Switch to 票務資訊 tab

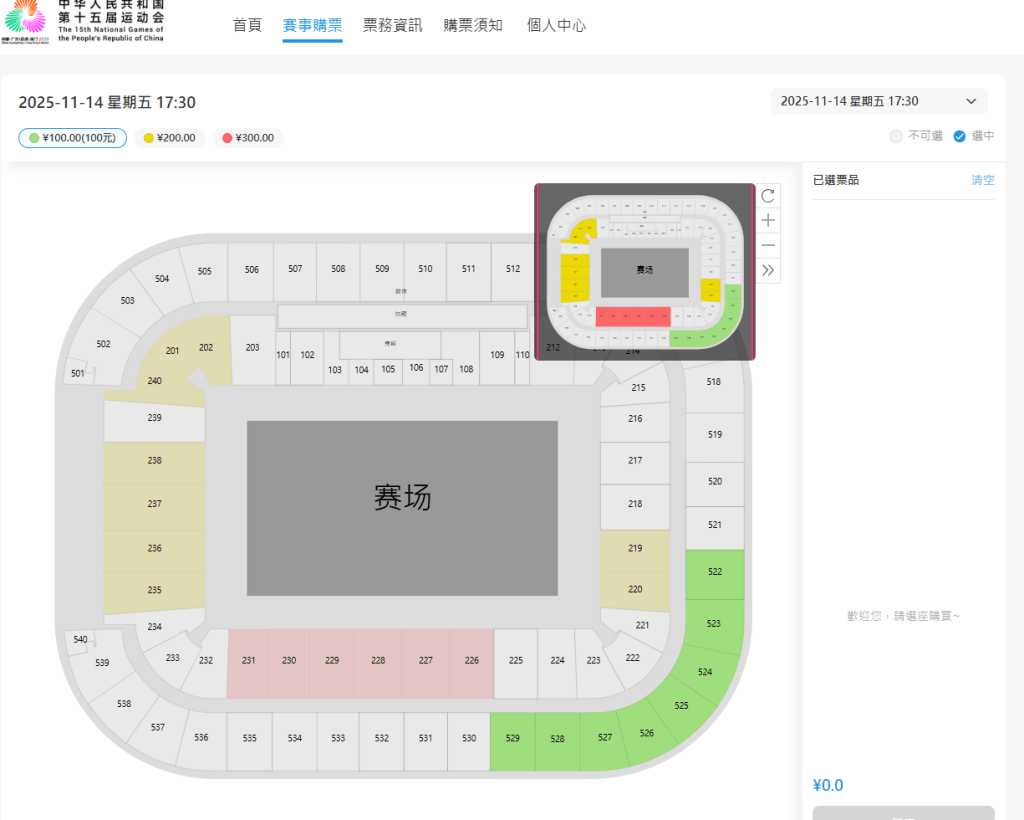pos(392,25)
